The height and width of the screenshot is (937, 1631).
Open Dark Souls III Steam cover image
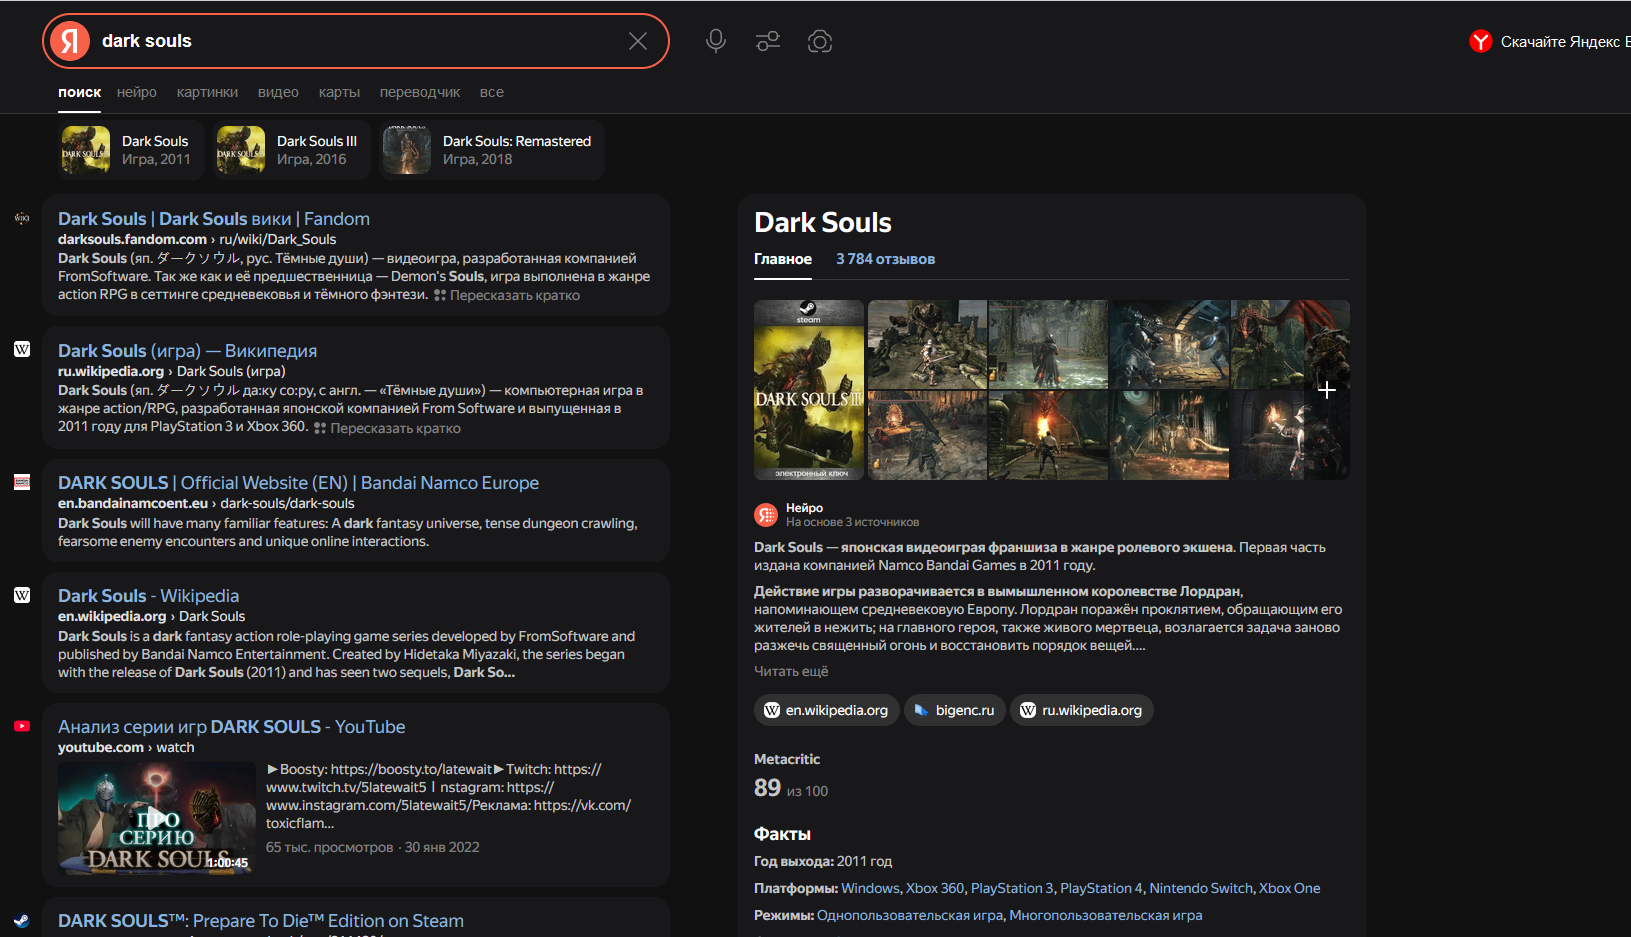pyautogui.click(x=809, y=390)
